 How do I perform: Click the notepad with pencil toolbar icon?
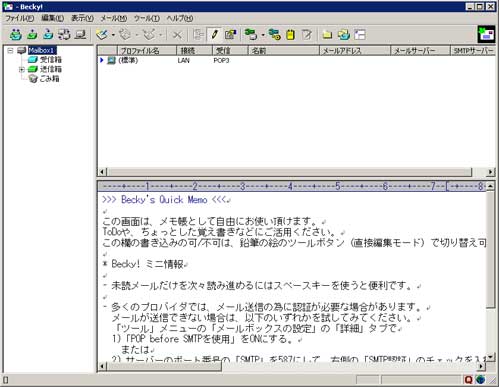click(307, 35)
